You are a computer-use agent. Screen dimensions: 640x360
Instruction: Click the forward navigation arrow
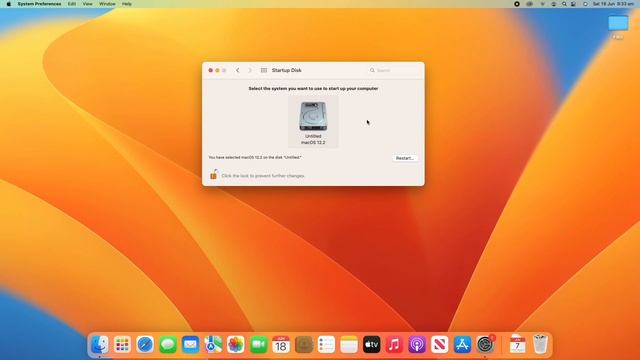tap(250, 70)
